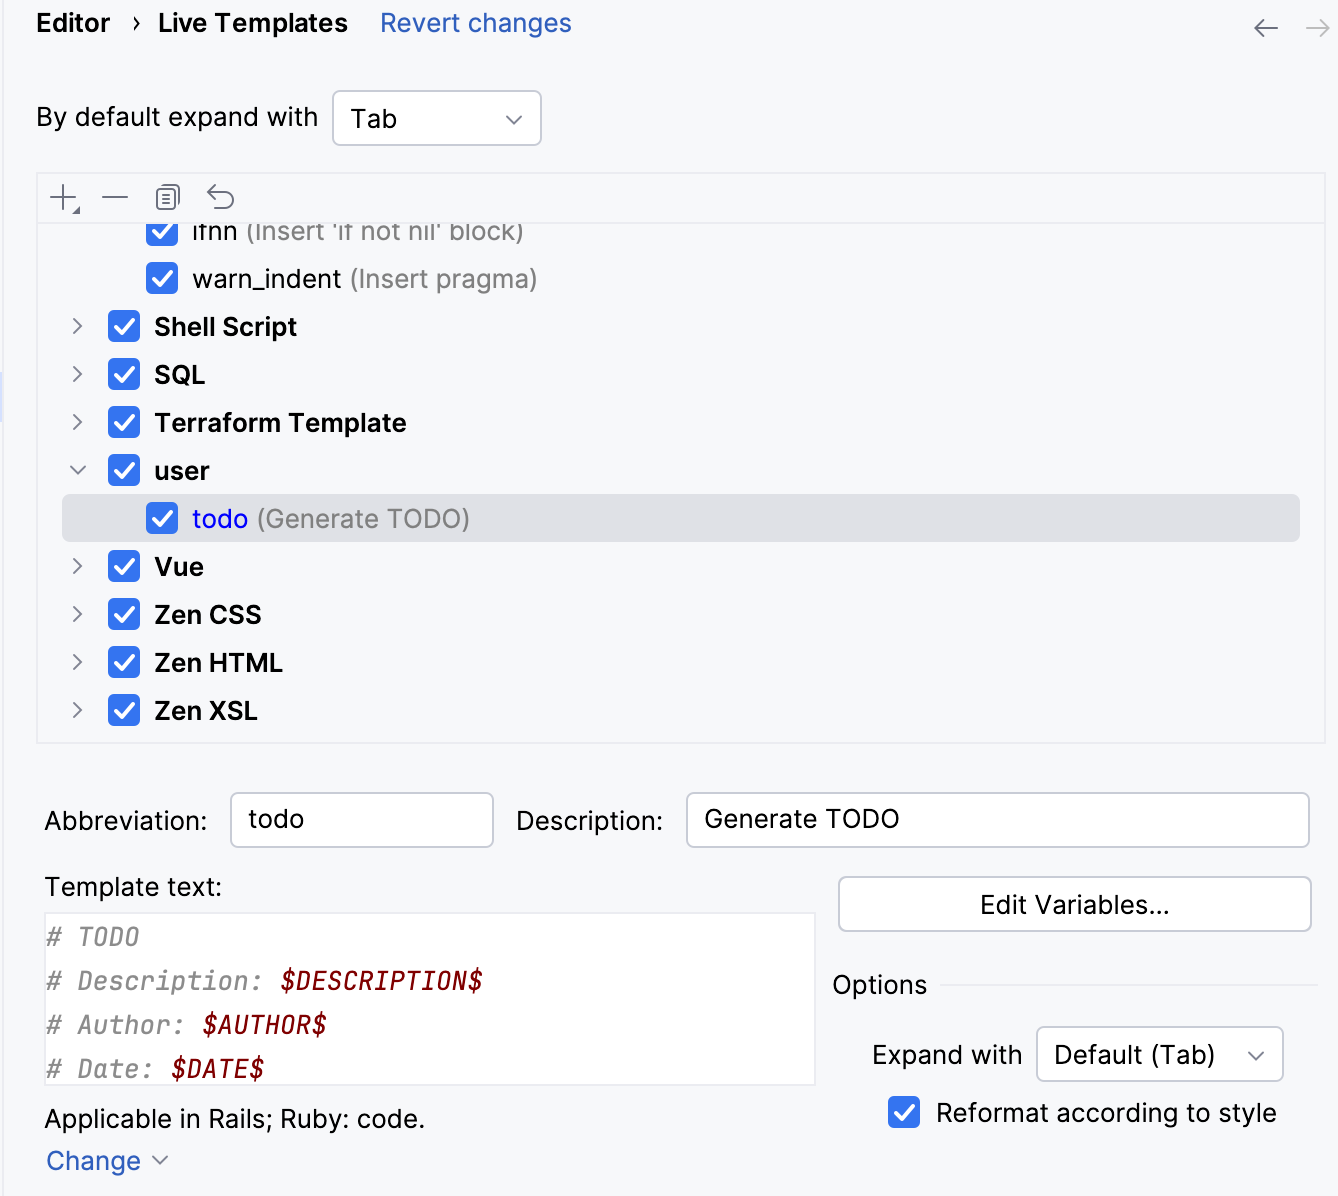Screen dimensions: 1338x1196
Task: Click the Revert changes link
Action: coord(475,23)
